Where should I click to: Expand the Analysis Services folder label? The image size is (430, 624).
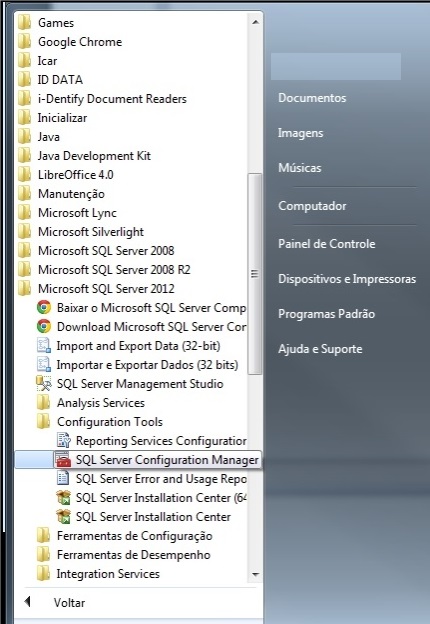[101, 403]
